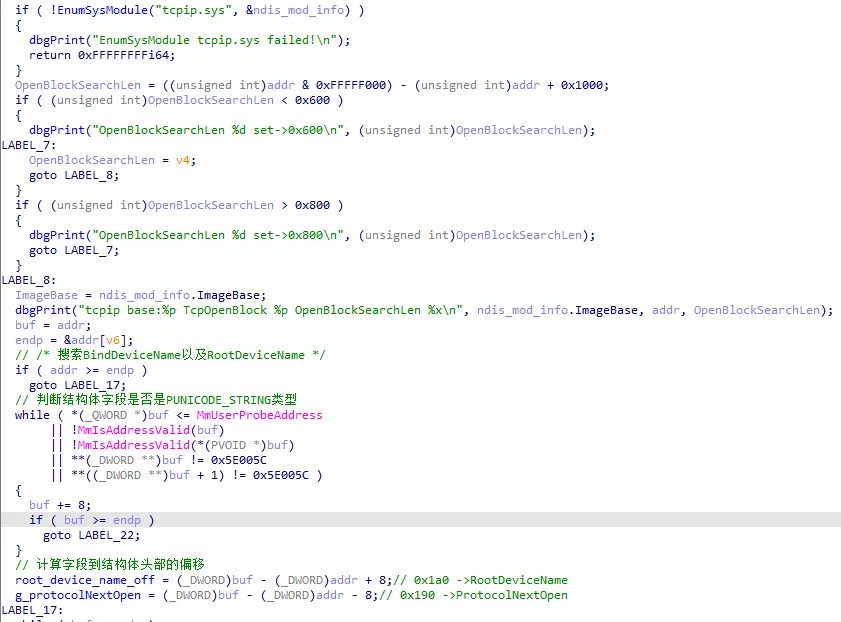
Task: Select the return value 0xFFFFFFFFi64
Action: pos(123,55)
